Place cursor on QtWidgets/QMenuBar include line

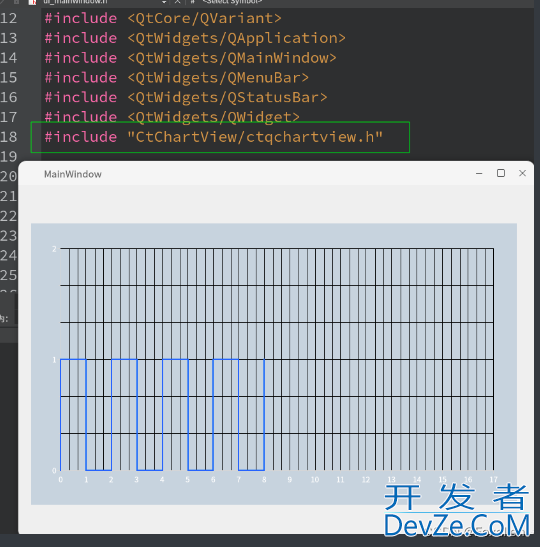tap(177, 78)
